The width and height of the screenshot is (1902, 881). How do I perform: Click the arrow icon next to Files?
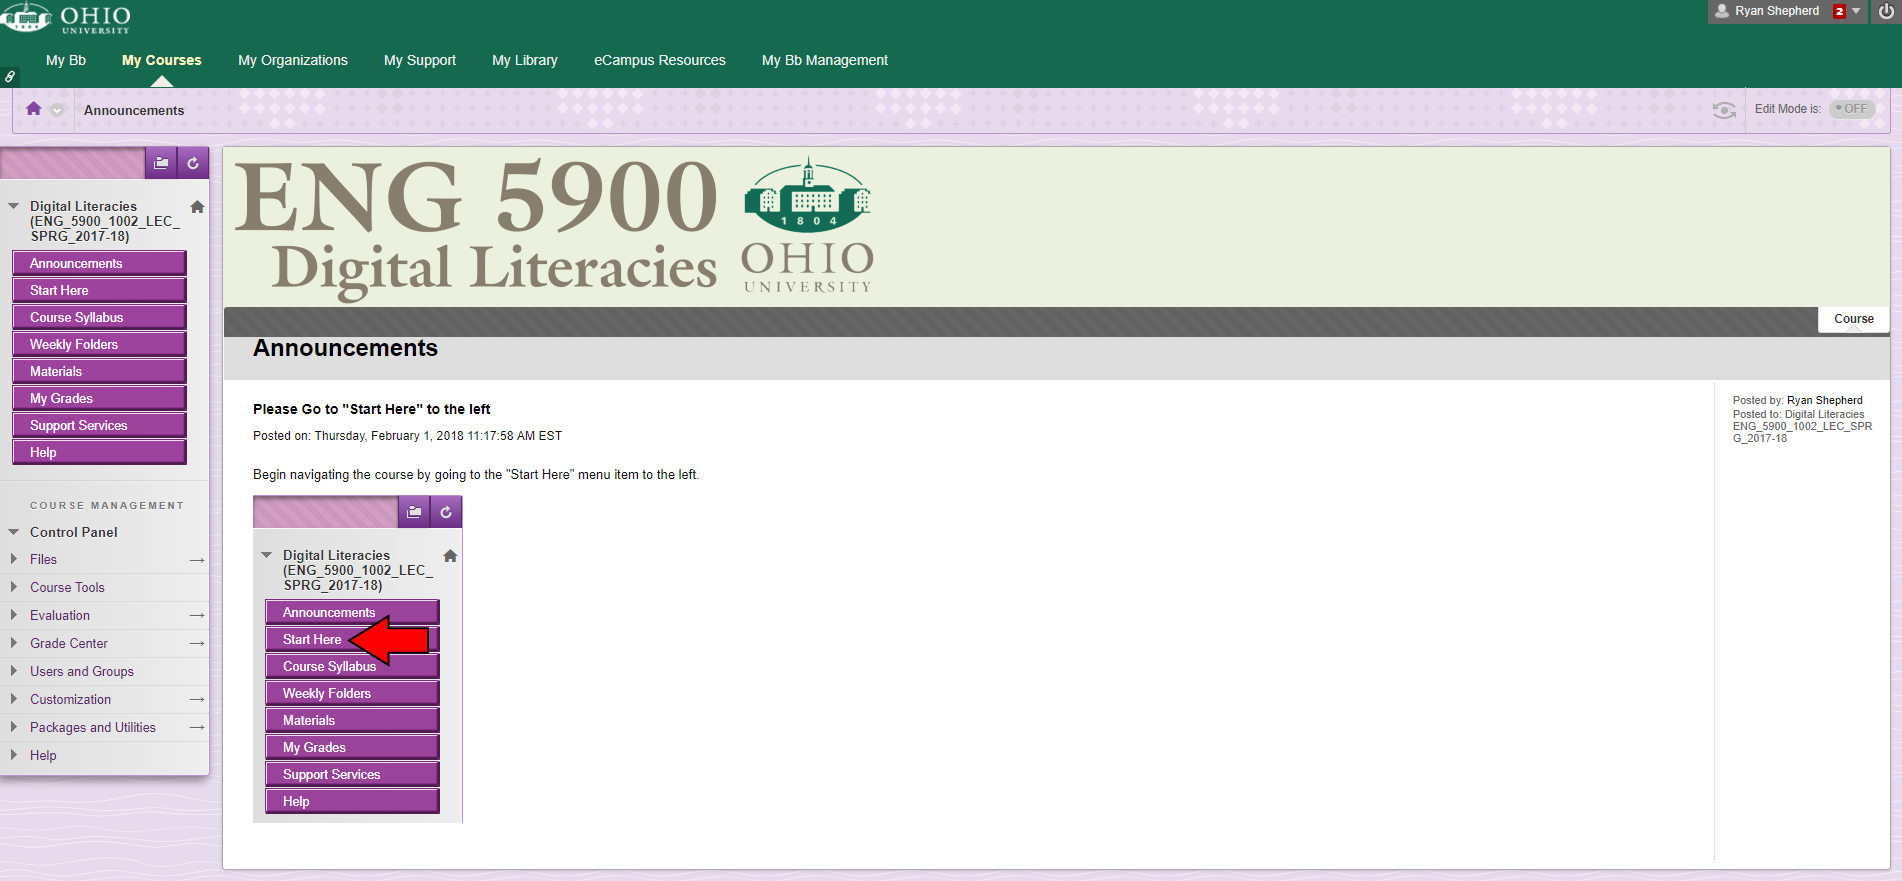click(197, 560)
